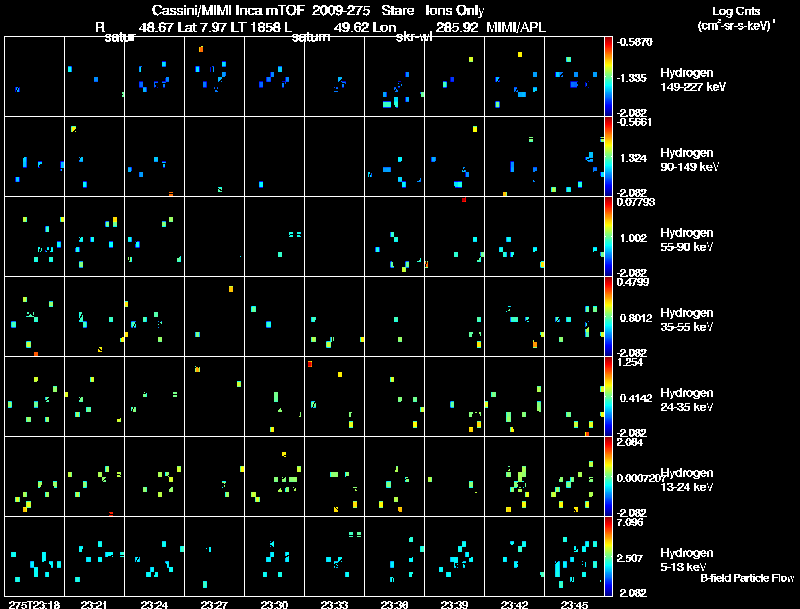Click the '1.002' colorbar value

point(633,238)
